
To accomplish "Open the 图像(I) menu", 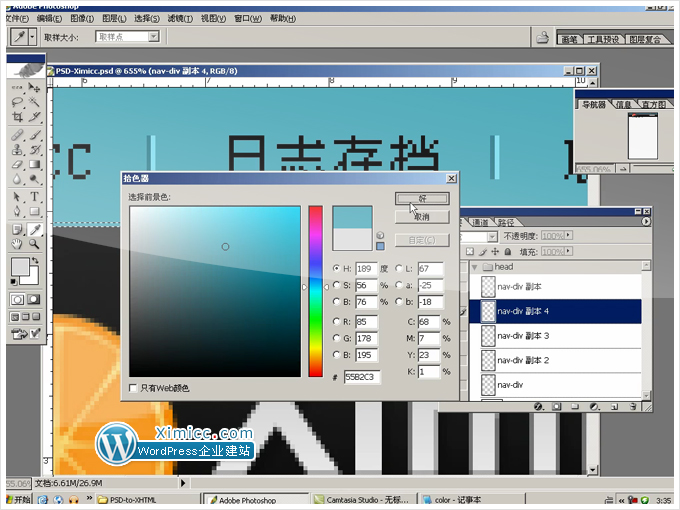I will pyautogui.click(x=82, y=18).
